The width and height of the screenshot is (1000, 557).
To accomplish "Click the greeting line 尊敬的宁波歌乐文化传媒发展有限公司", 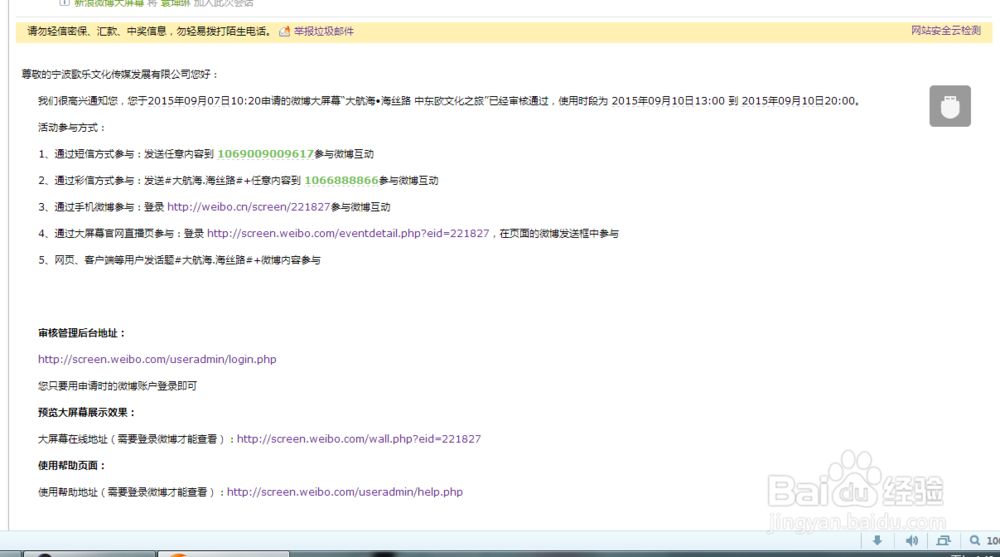I will (121, 75).
